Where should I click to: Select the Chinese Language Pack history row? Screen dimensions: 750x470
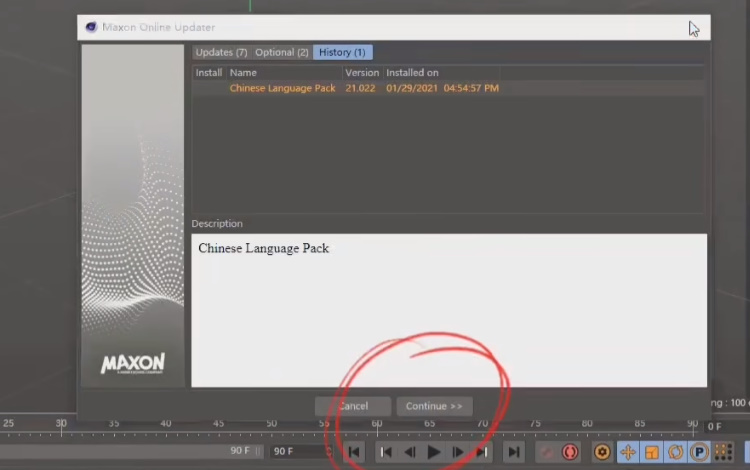pyautogui.click(x=448, y=88)
